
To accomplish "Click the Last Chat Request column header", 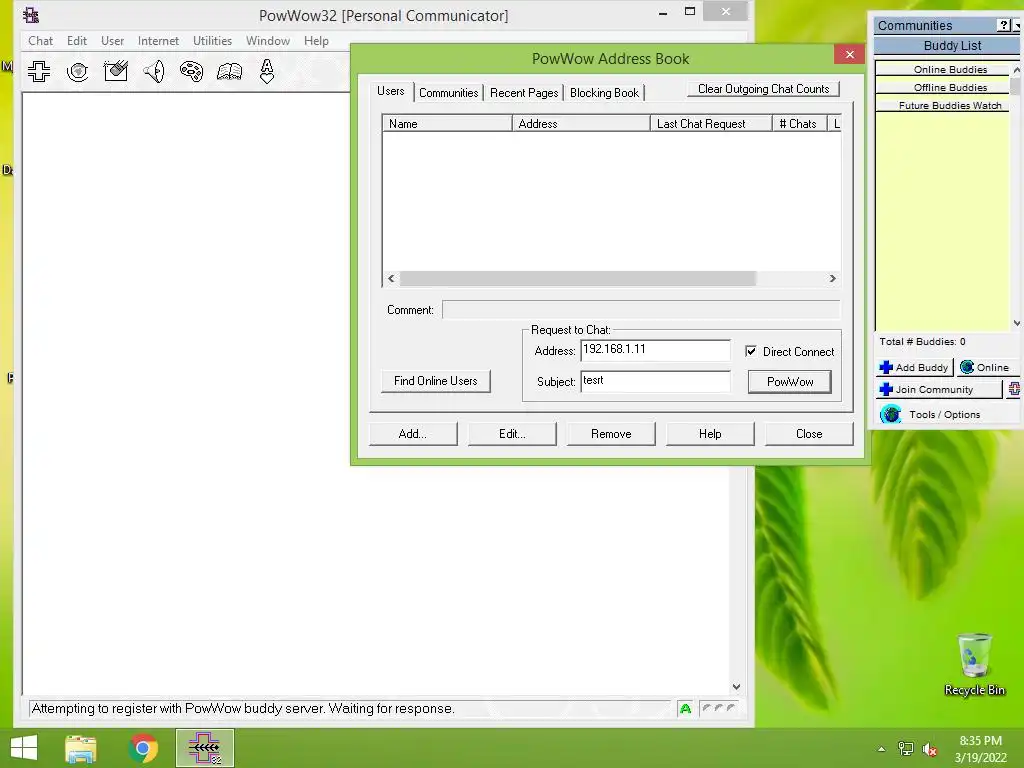I will (x=711, y=123).
